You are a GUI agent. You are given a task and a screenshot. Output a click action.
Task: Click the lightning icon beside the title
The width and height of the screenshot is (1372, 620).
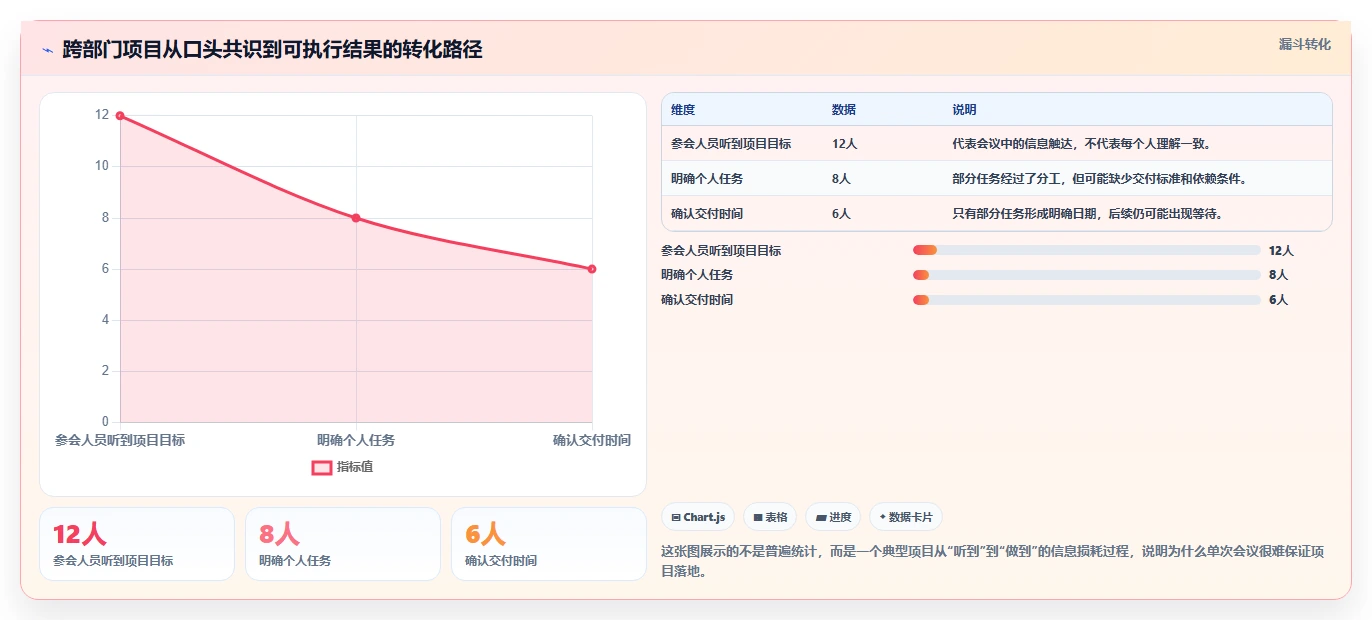click(x=47, y=50)
